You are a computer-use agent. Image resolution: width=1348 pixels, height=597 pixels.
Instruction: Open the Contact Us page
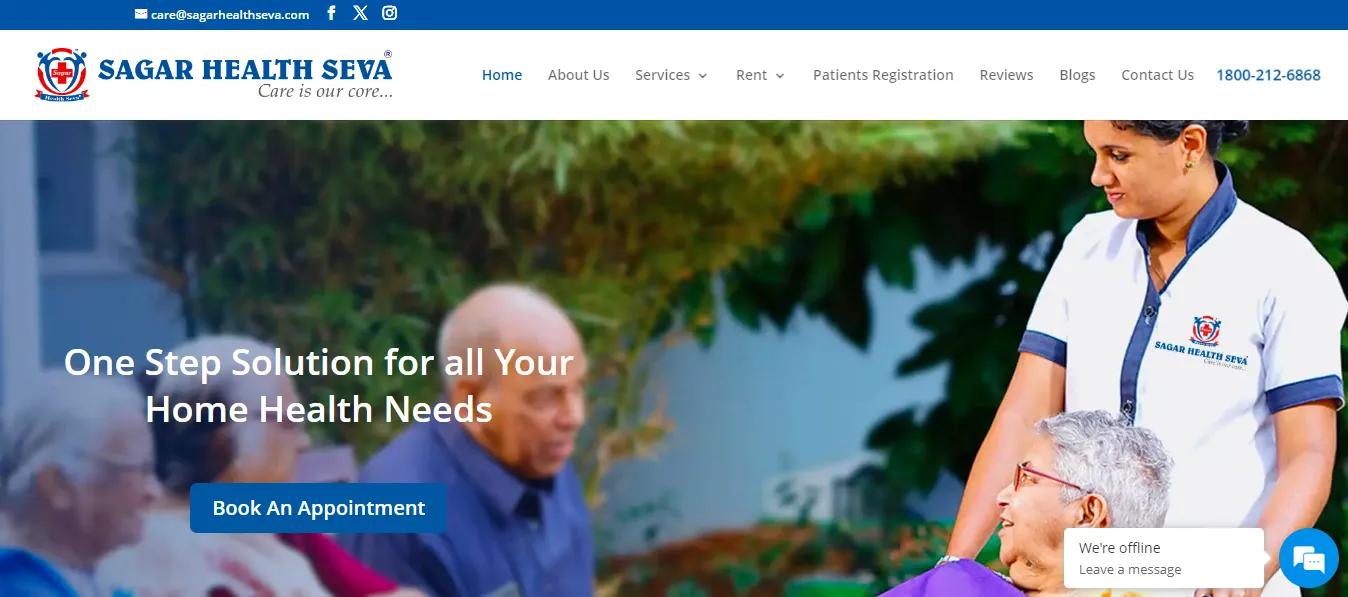(1157, 75)
